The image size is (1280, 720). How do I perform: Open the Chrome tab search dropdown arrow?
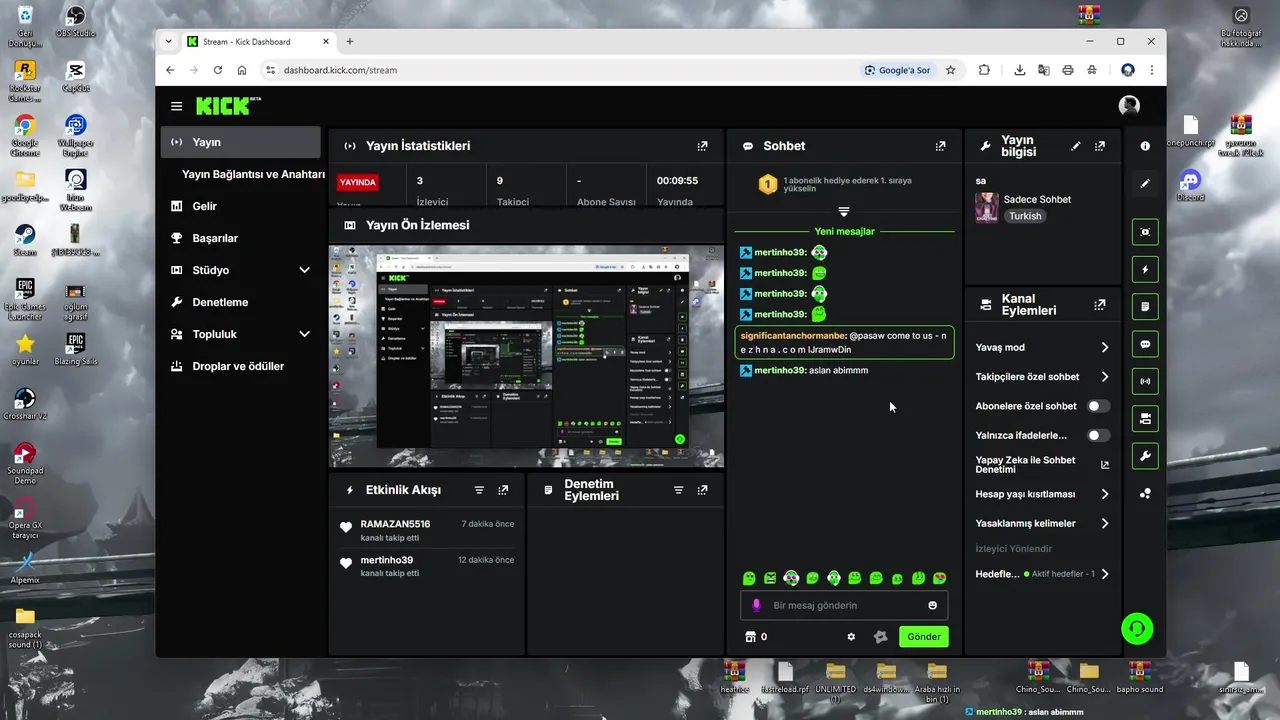coord(168,42)
